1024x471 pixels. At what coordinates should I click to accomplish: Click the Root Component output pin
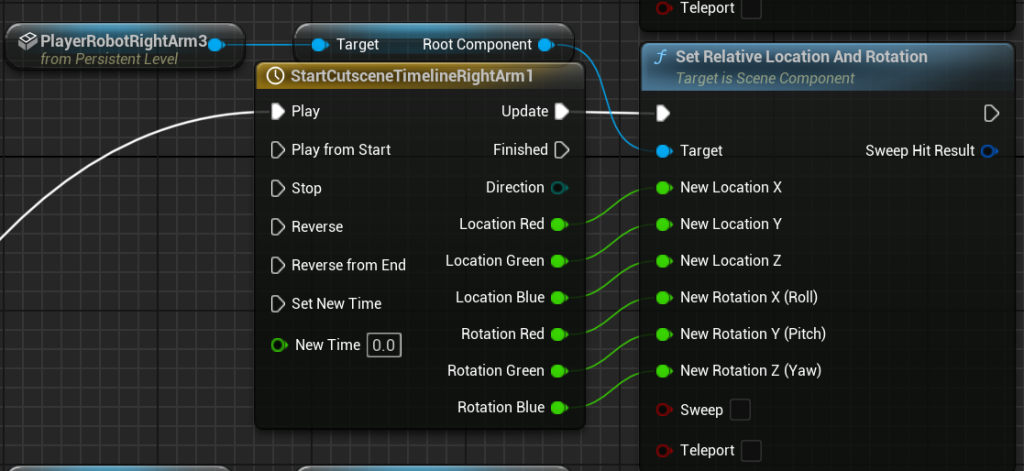tap(545, 45)
